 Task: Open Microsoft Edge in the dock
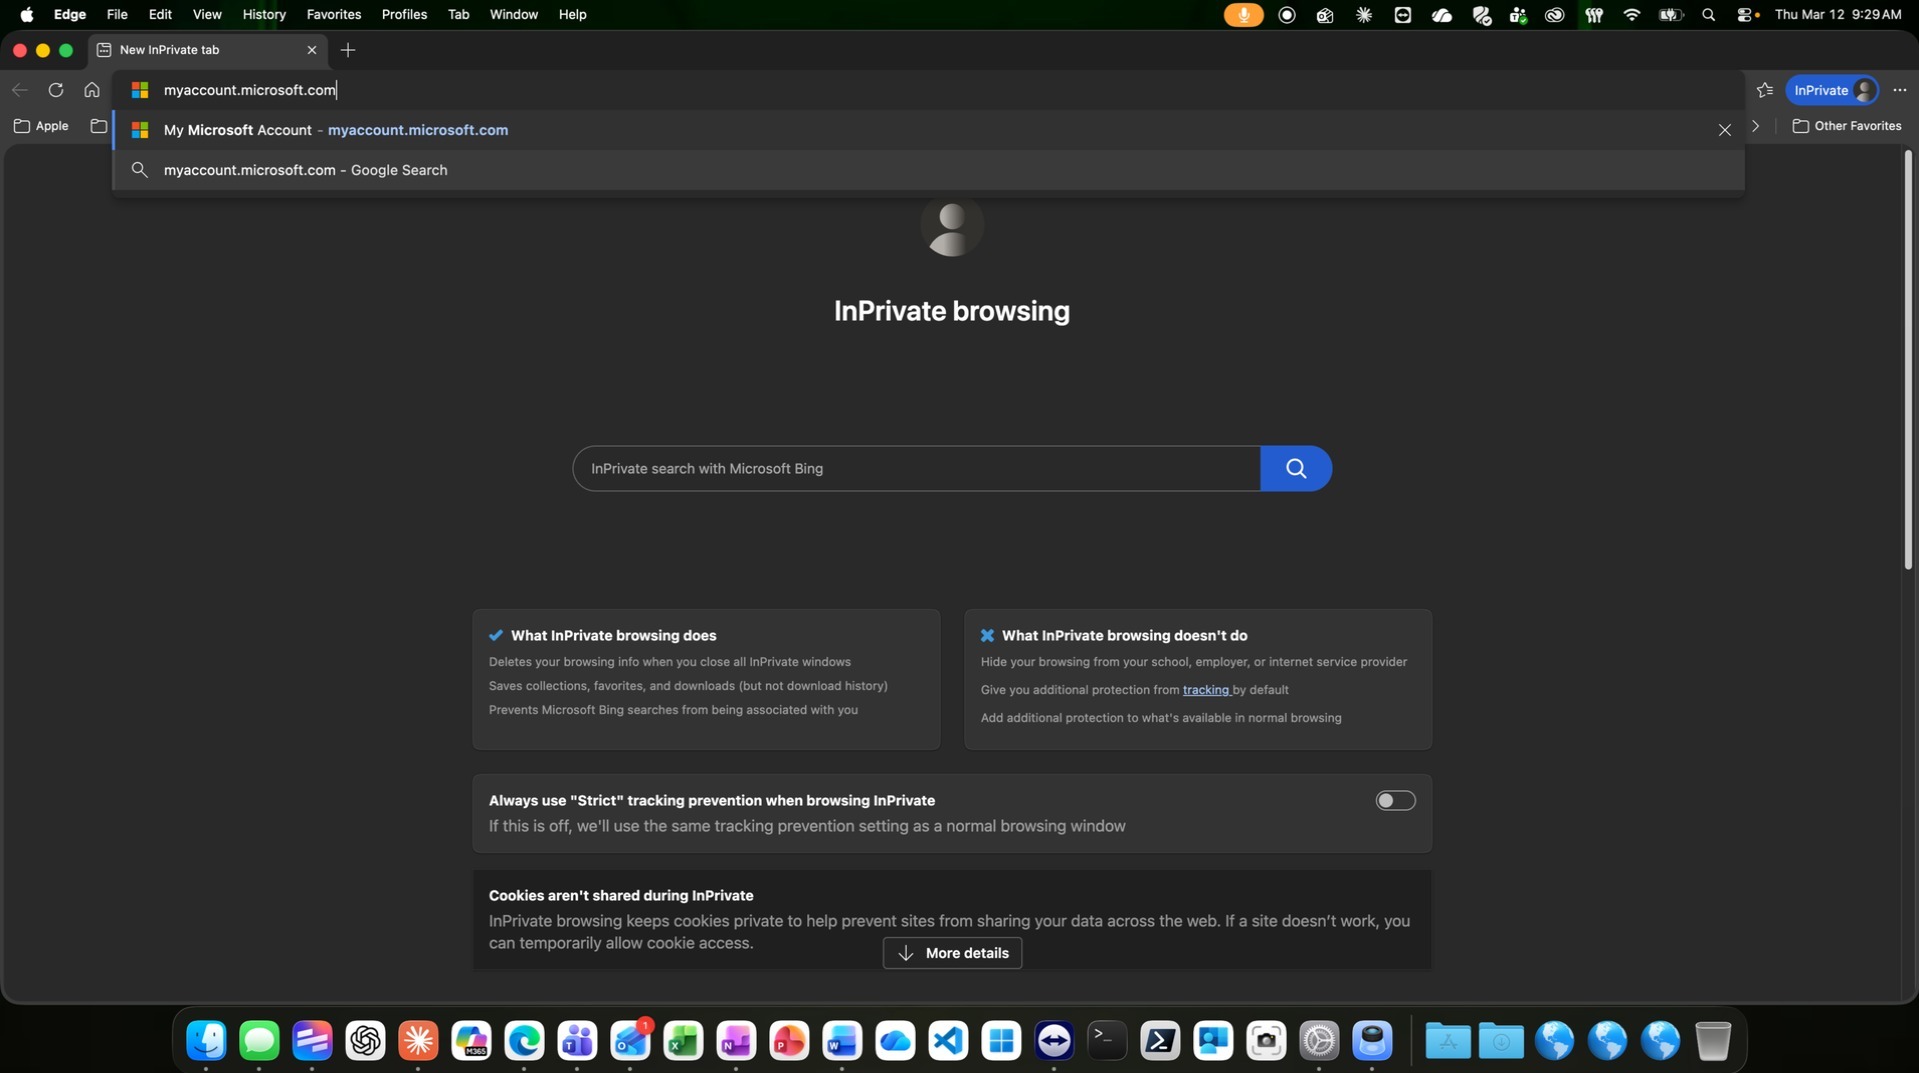tap(525, 1041)
